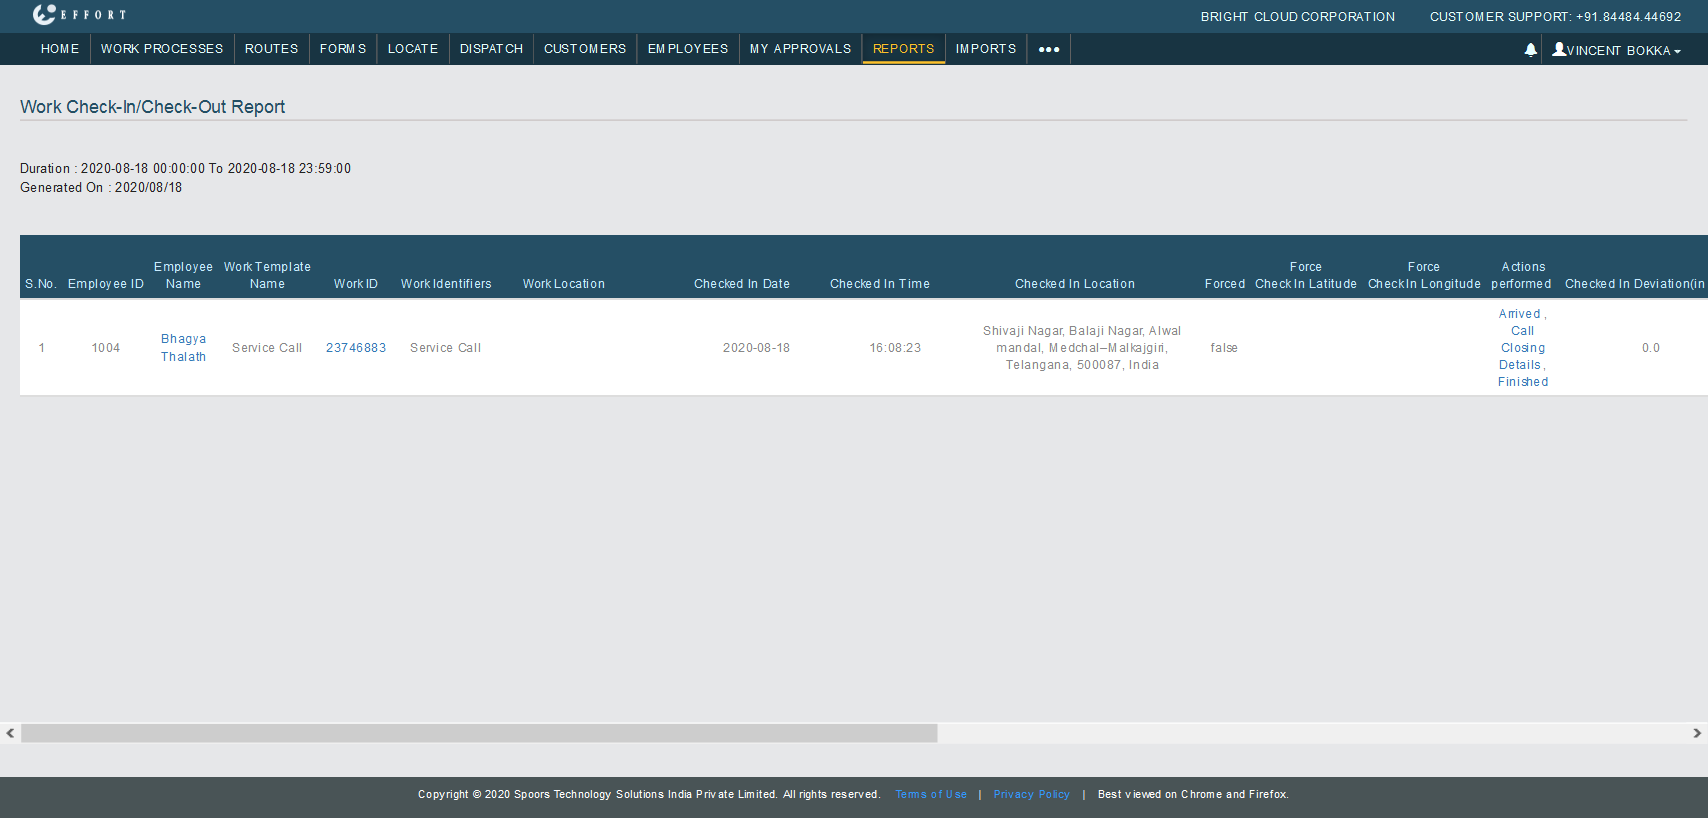Open My Approvals menu
Screen dimensions: 1708x818
coord(800,49)
